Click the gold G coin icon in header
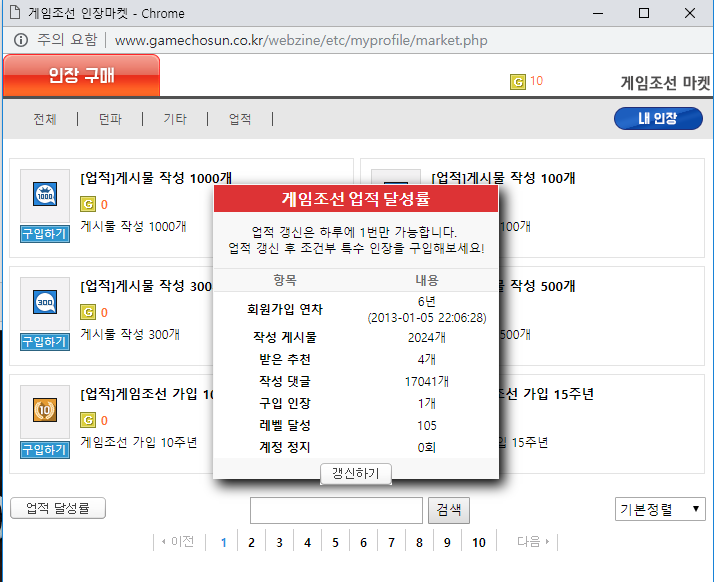714x582 pixels. click(x=517, y=81)
